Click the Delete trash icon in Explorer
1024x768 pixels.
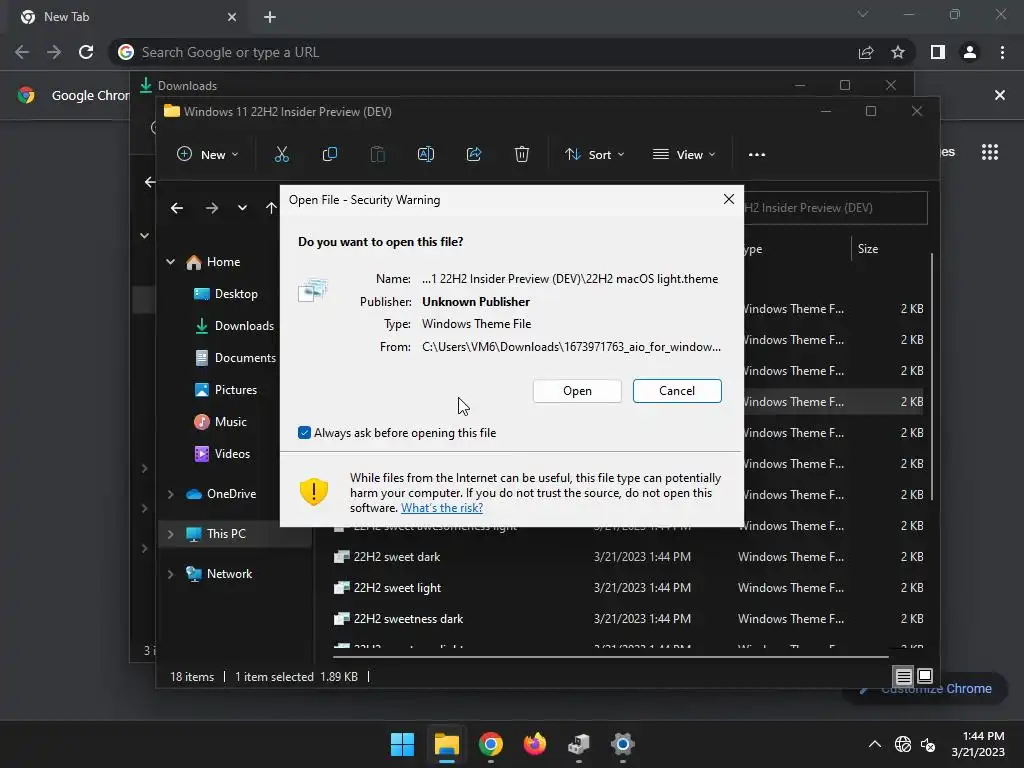click(522, 154)
